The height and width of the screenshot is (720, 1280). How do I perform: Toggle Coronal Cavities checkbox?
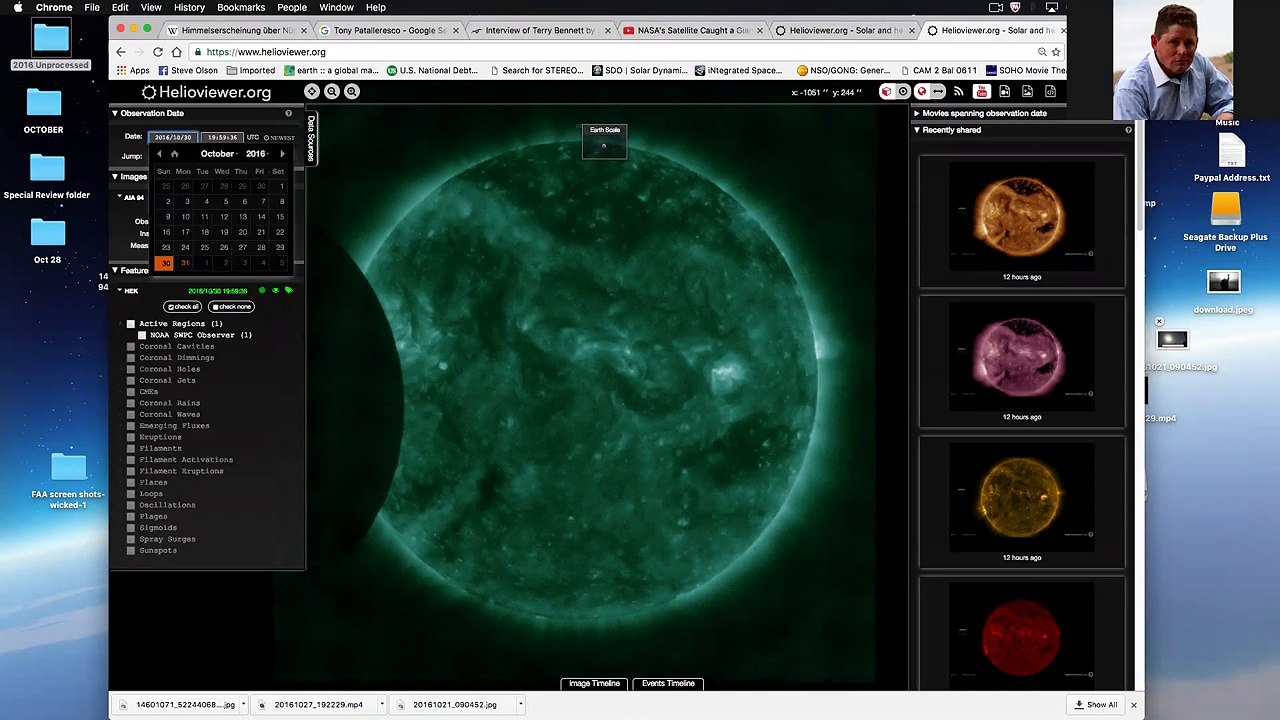pos(131,346)
